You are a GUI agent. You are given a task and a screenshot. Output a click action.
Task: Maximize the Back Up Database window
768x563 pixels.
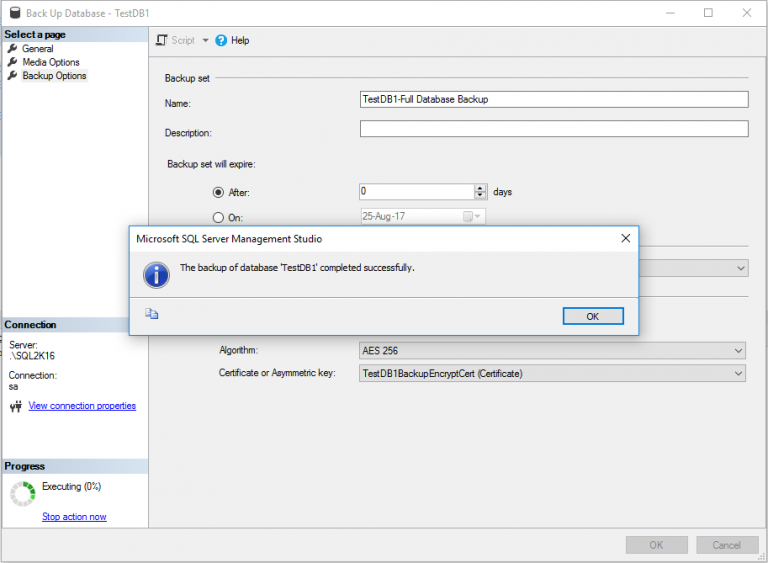coord(708,13)
